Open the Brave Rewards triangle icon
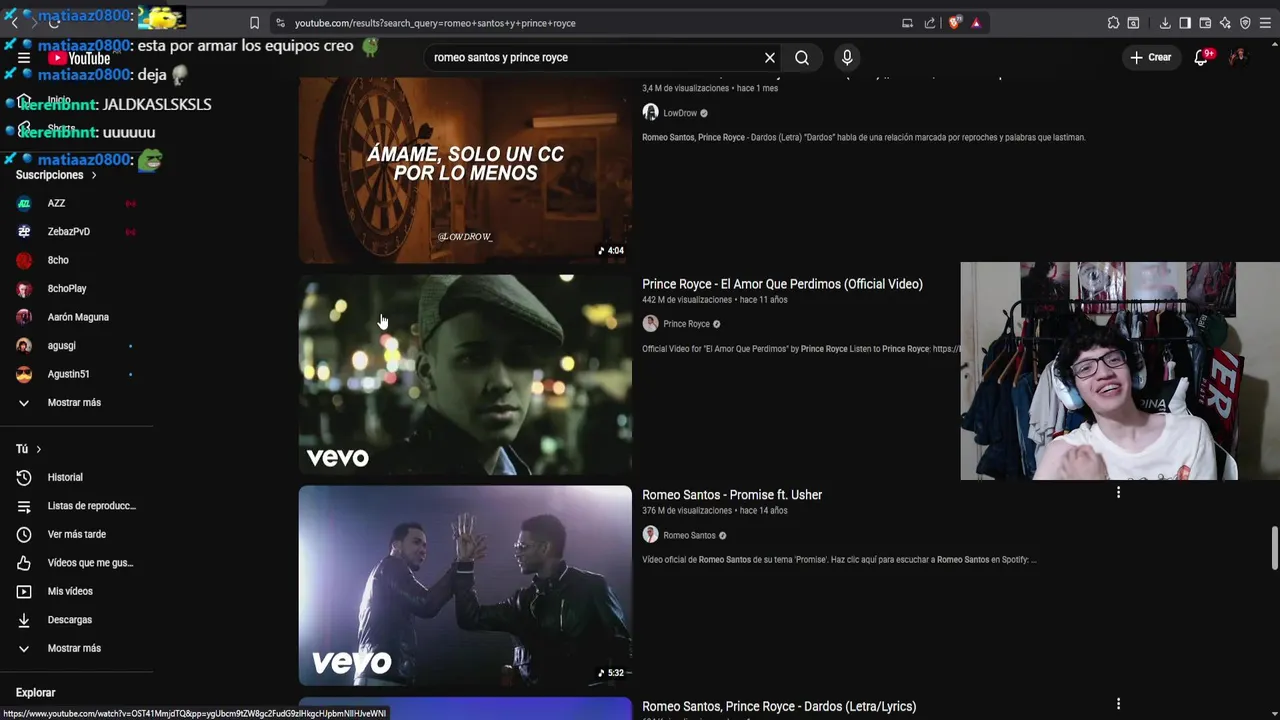 pos(976,23)
